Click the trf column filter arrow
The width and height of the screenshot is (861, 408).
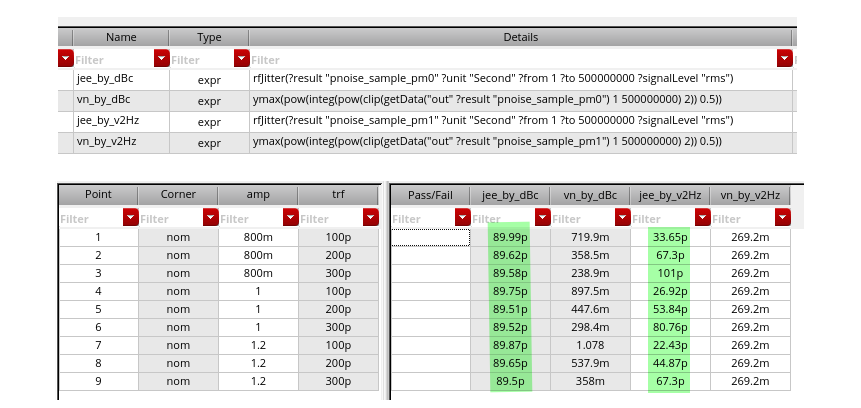(x=371, y=217)
